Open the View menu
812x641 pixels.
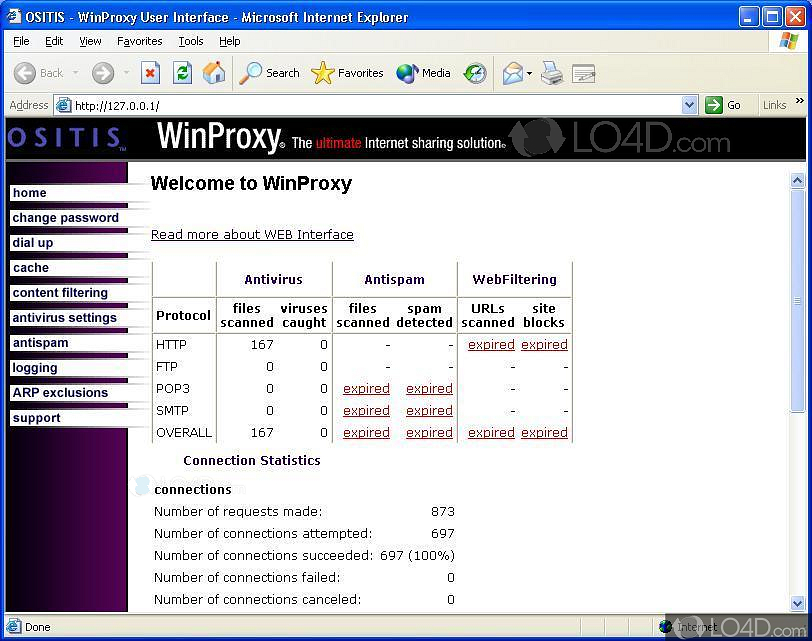pos(90,41)
